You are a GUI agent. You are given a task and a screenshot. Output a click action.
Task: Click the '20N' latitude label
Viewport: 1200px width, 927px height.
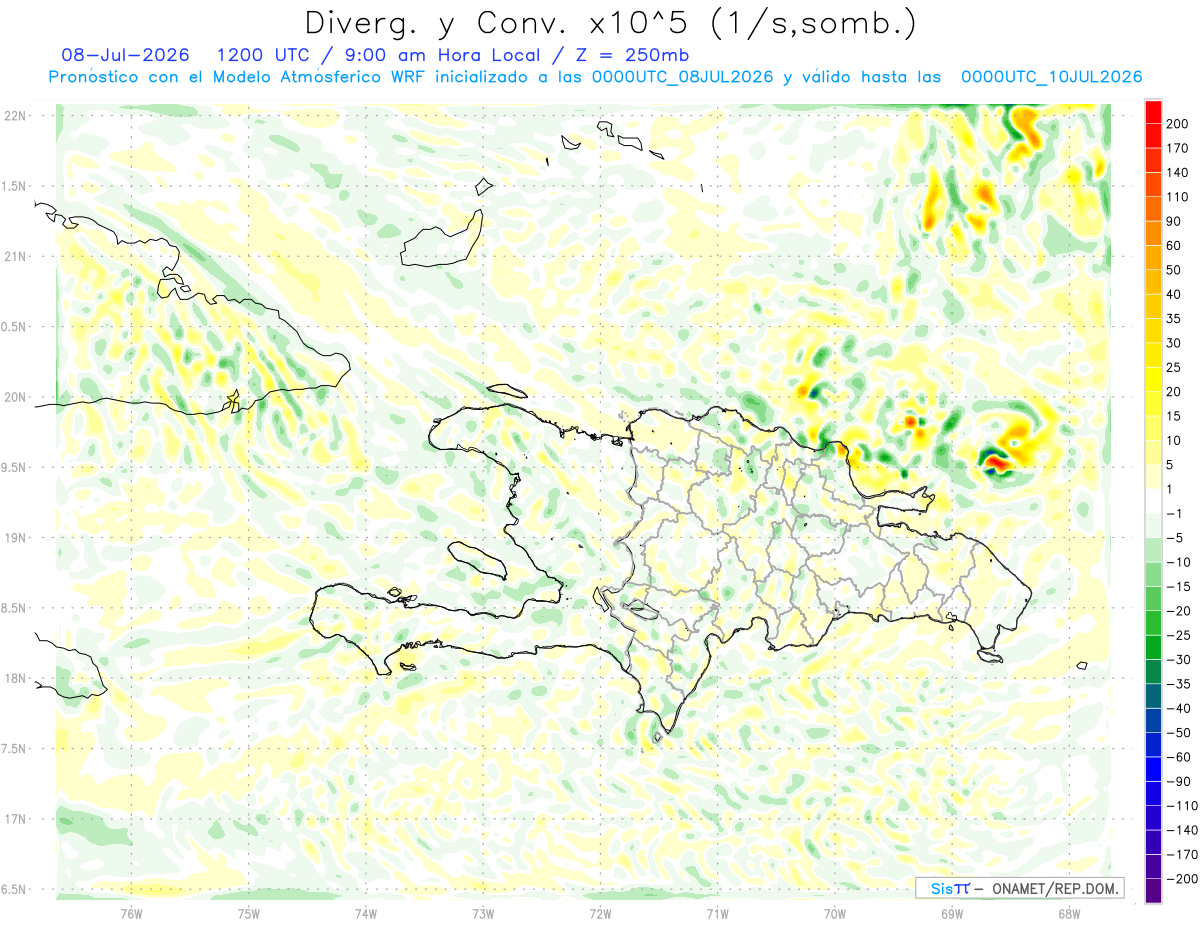coord(15,397)
